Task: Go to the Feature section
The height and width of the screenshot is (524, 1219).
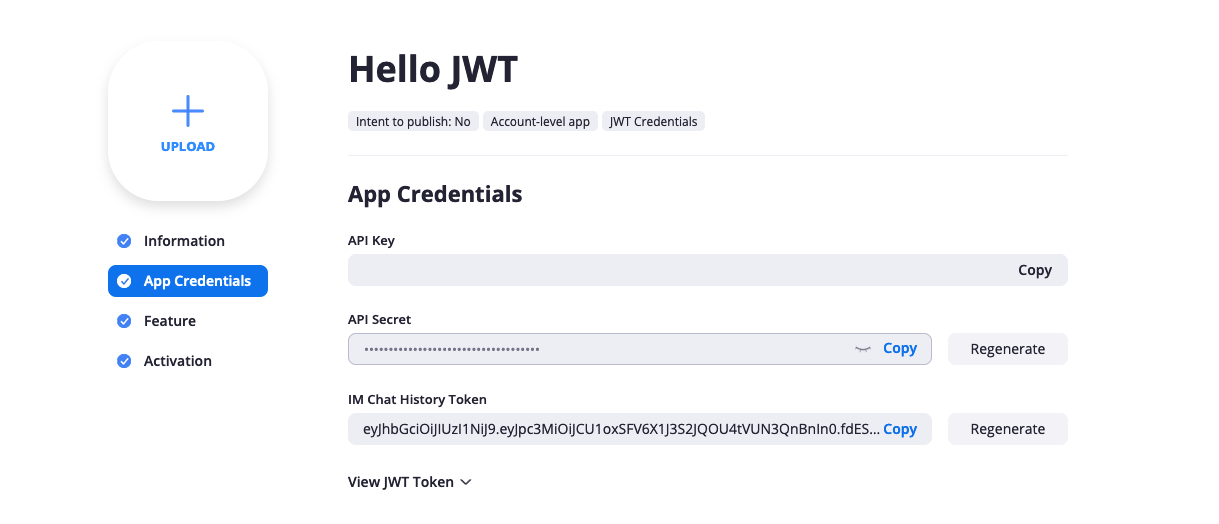Action: click(x=170, y=321)
